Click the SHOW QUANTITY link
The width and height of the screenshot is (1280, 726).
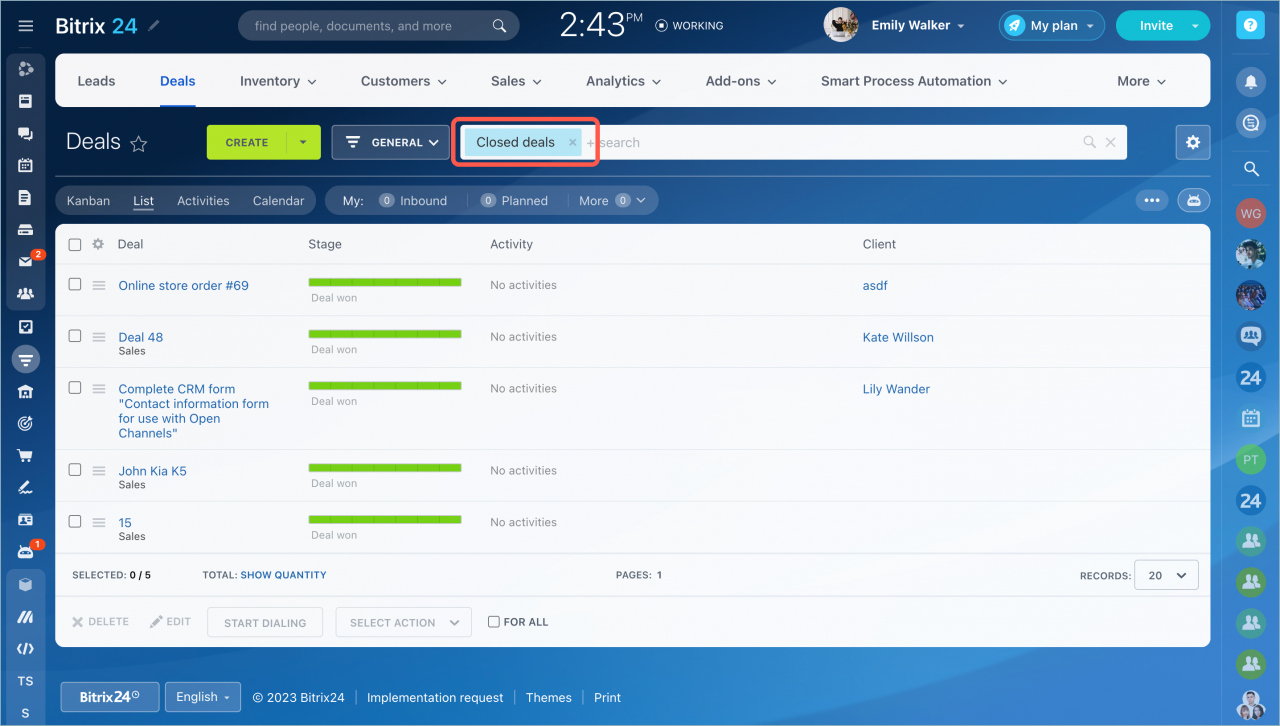pyautogui.click(x=284, y=575)
